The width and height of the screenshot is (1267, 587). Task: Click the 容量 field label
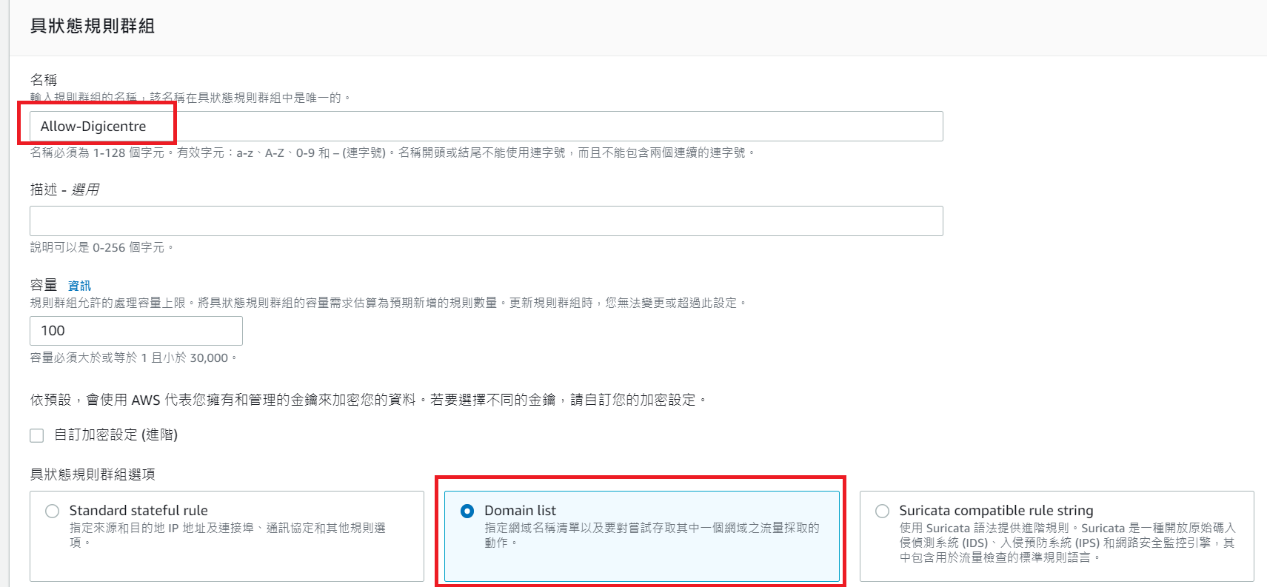44,286
